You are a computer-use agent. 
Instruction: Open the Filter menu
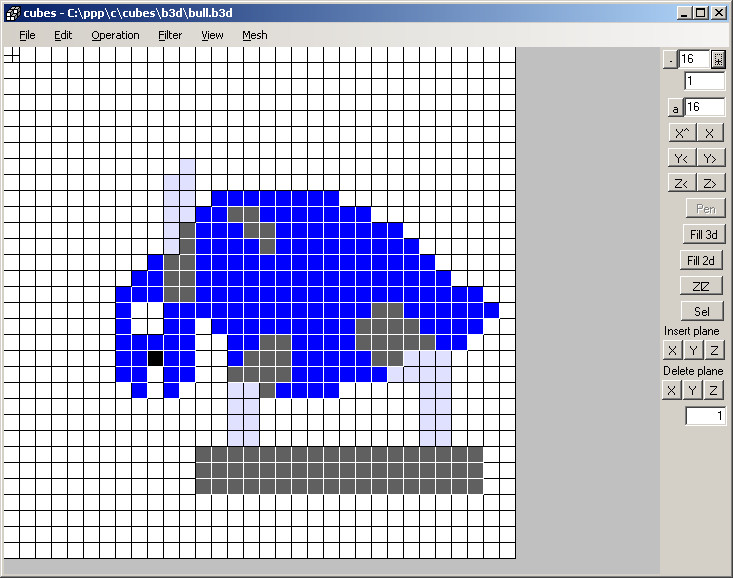point(170,35)
